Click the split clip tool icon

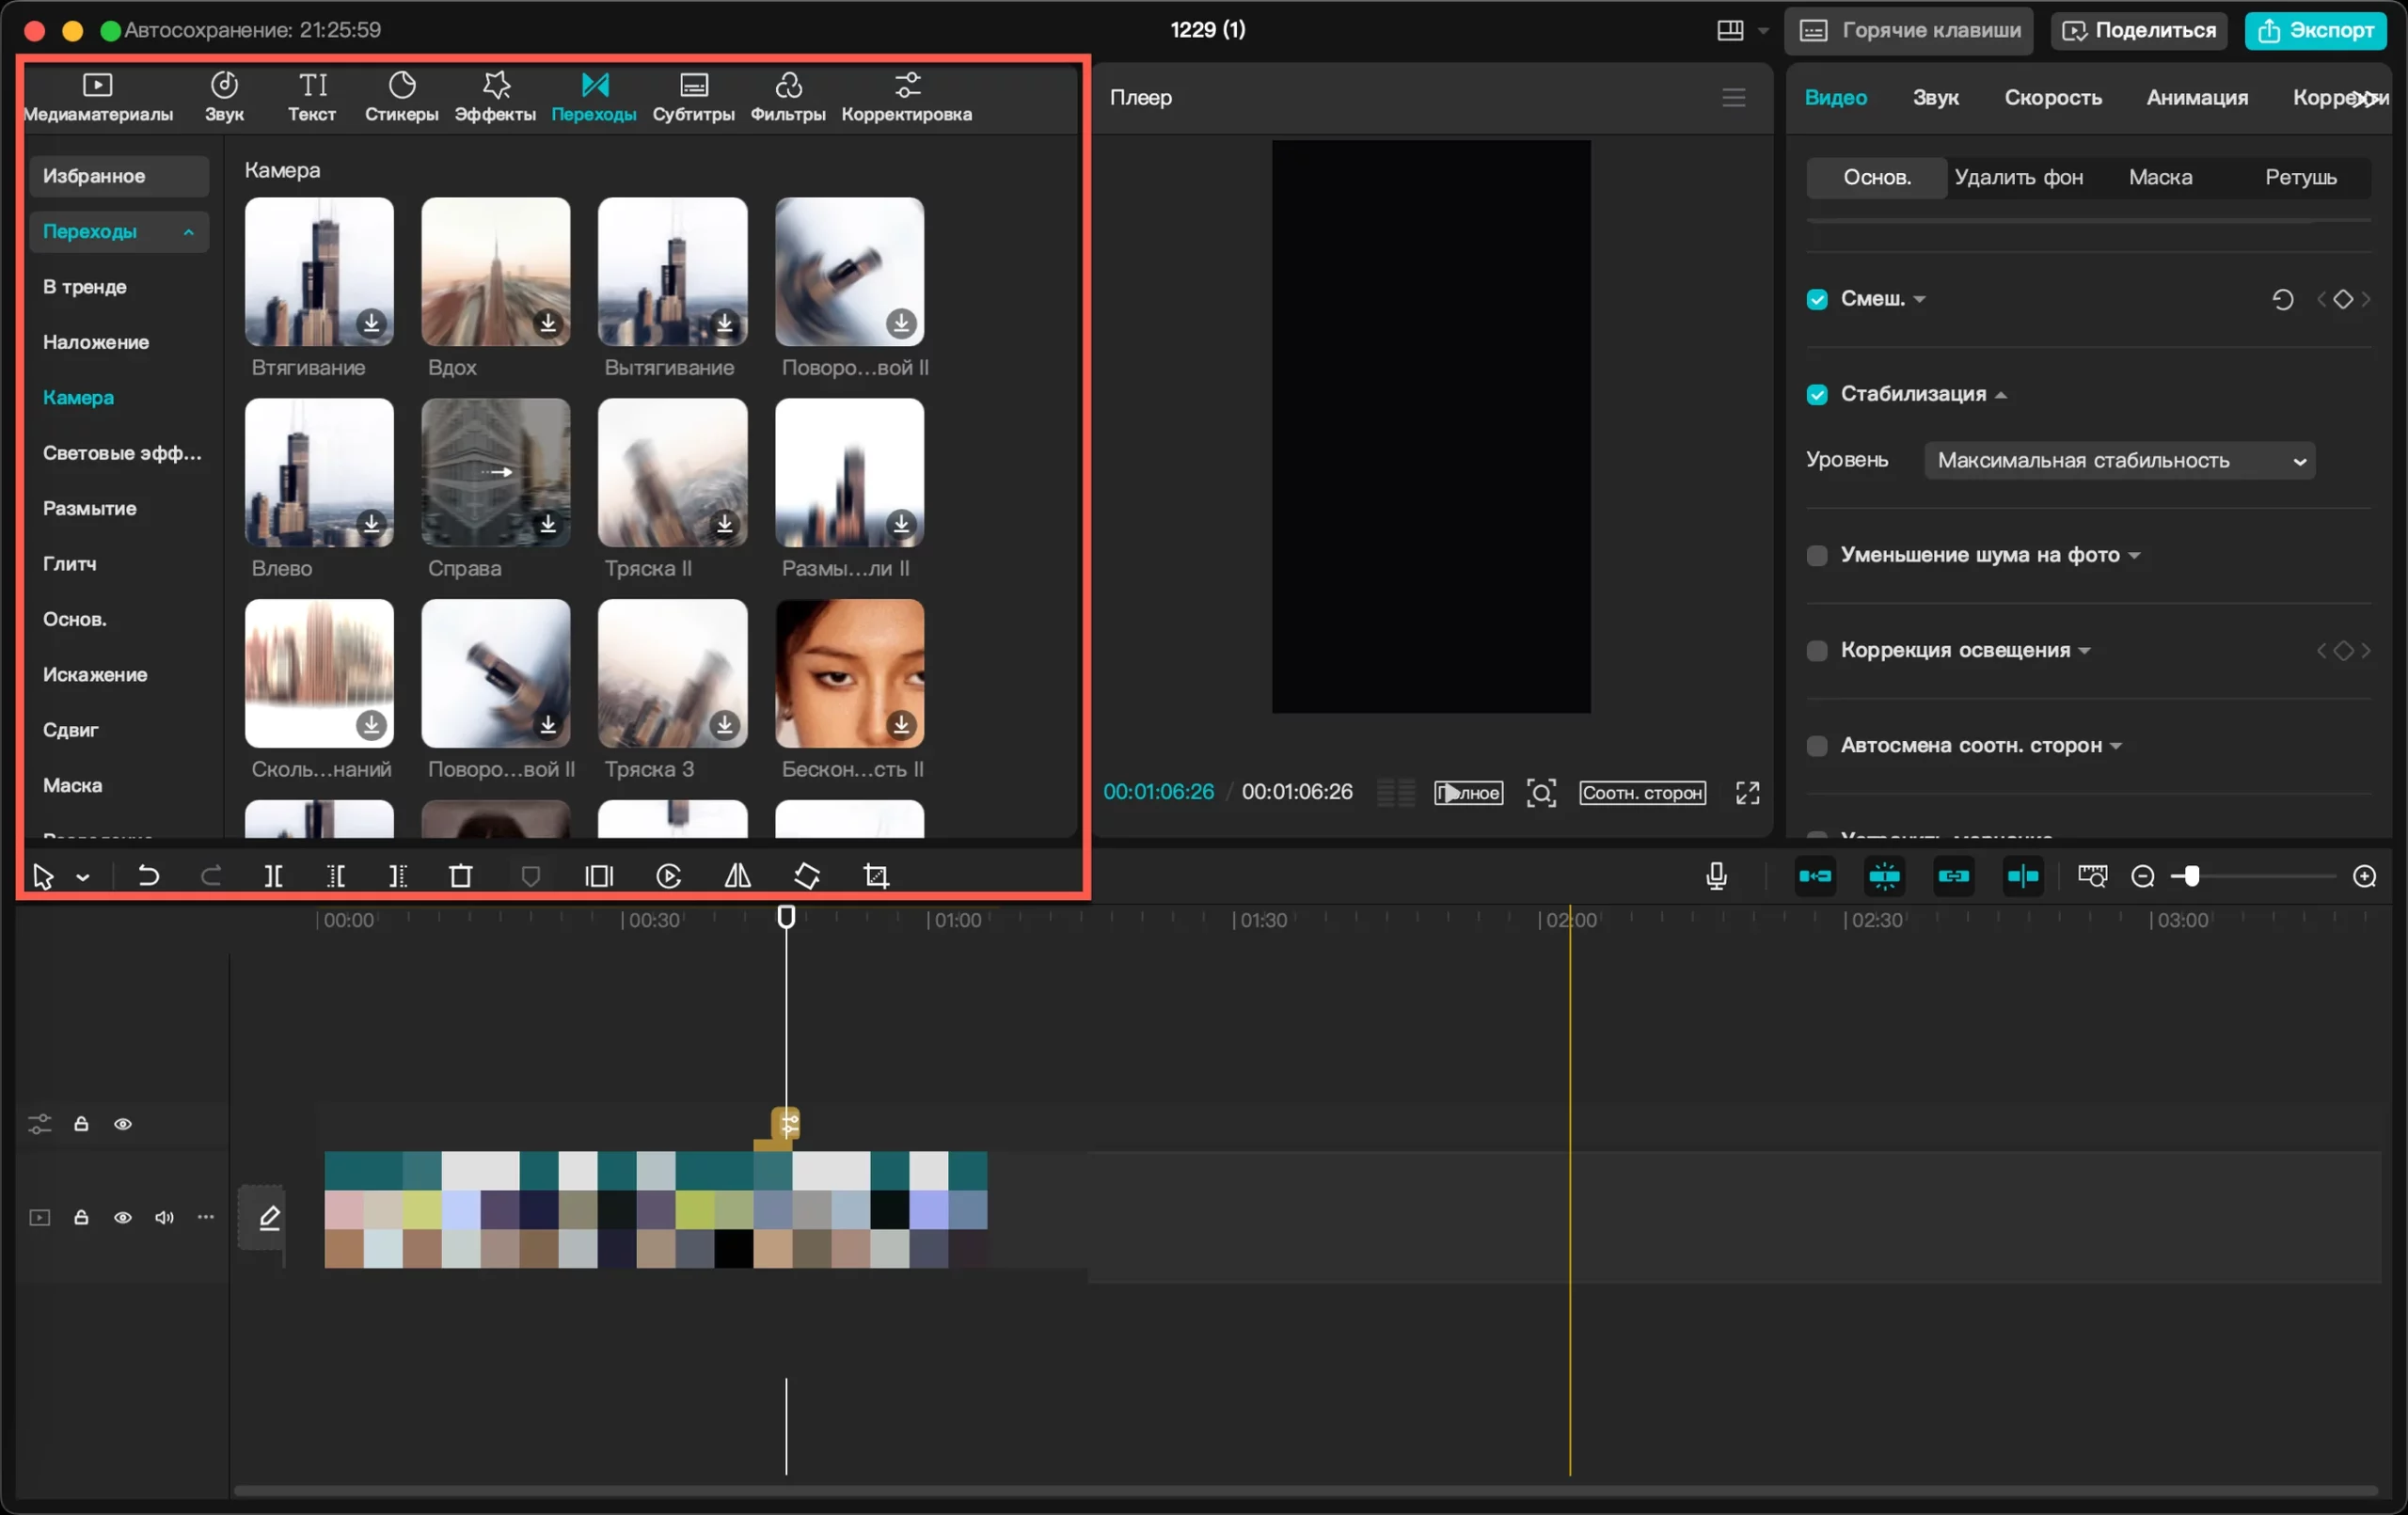[273, 876]
